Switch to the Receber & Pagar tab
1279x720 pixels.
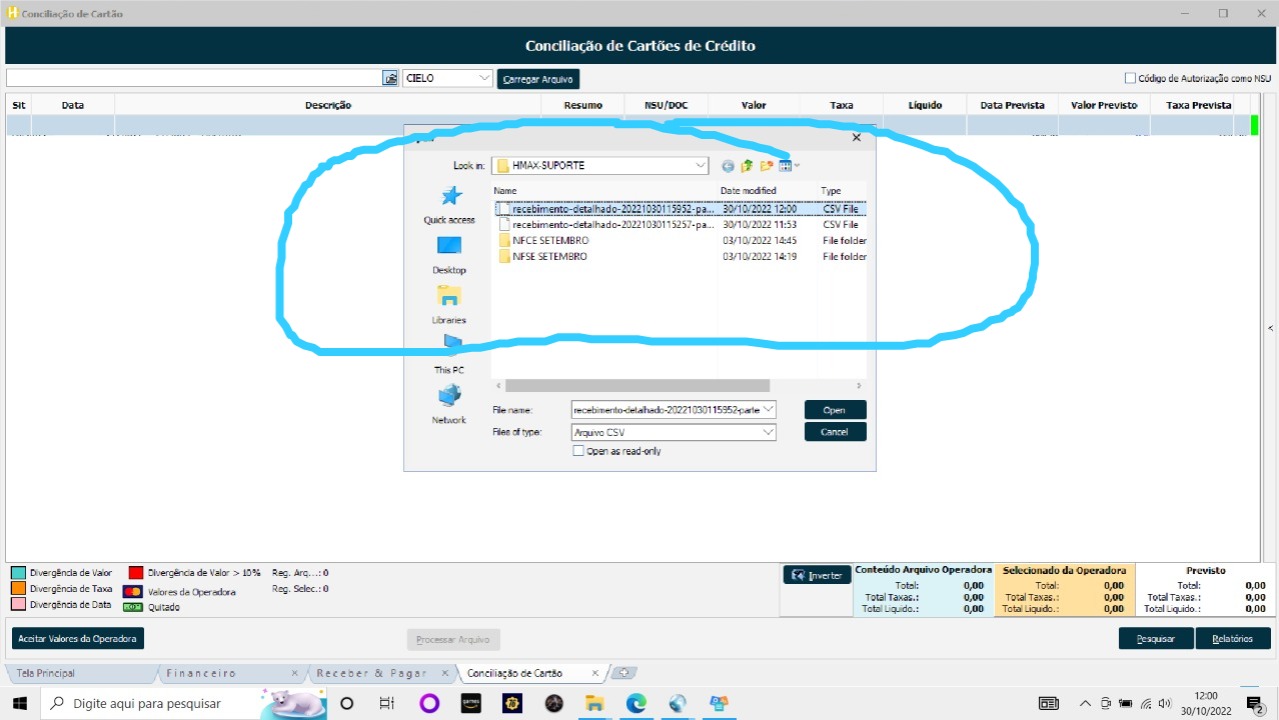371,673
